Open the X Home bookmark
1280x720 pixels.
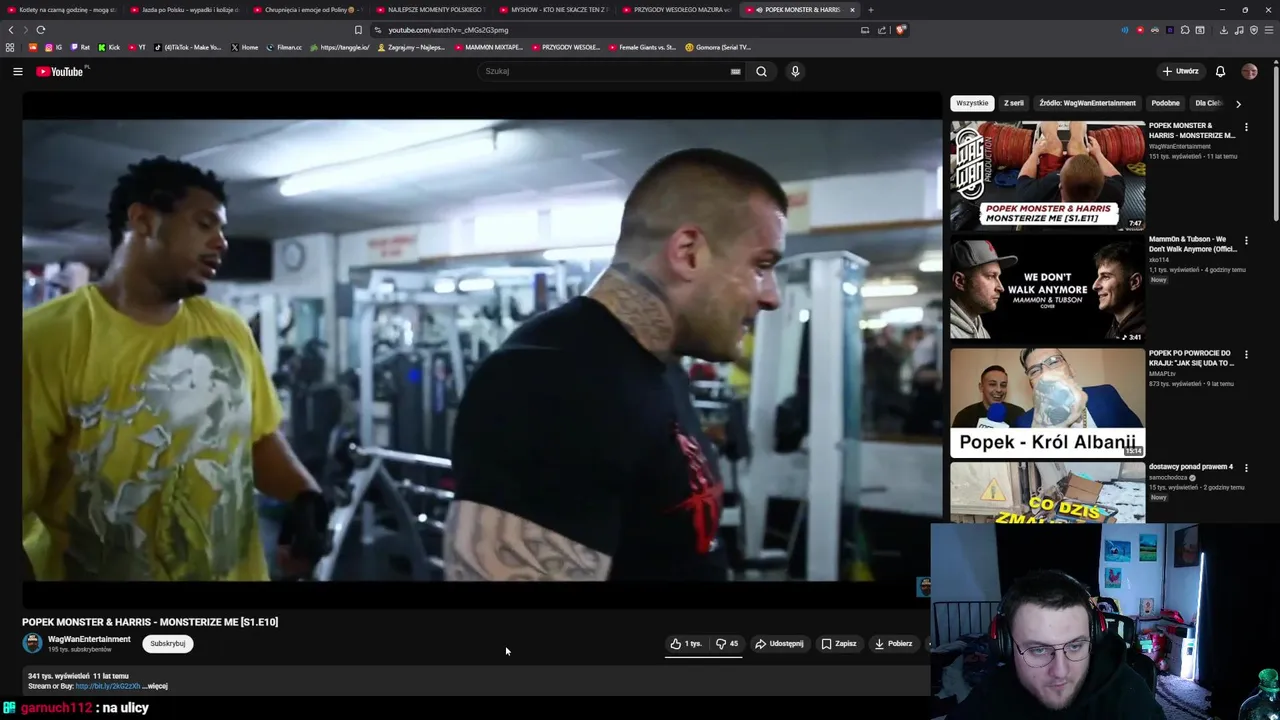pyautogui.click(x=244, y=47)
